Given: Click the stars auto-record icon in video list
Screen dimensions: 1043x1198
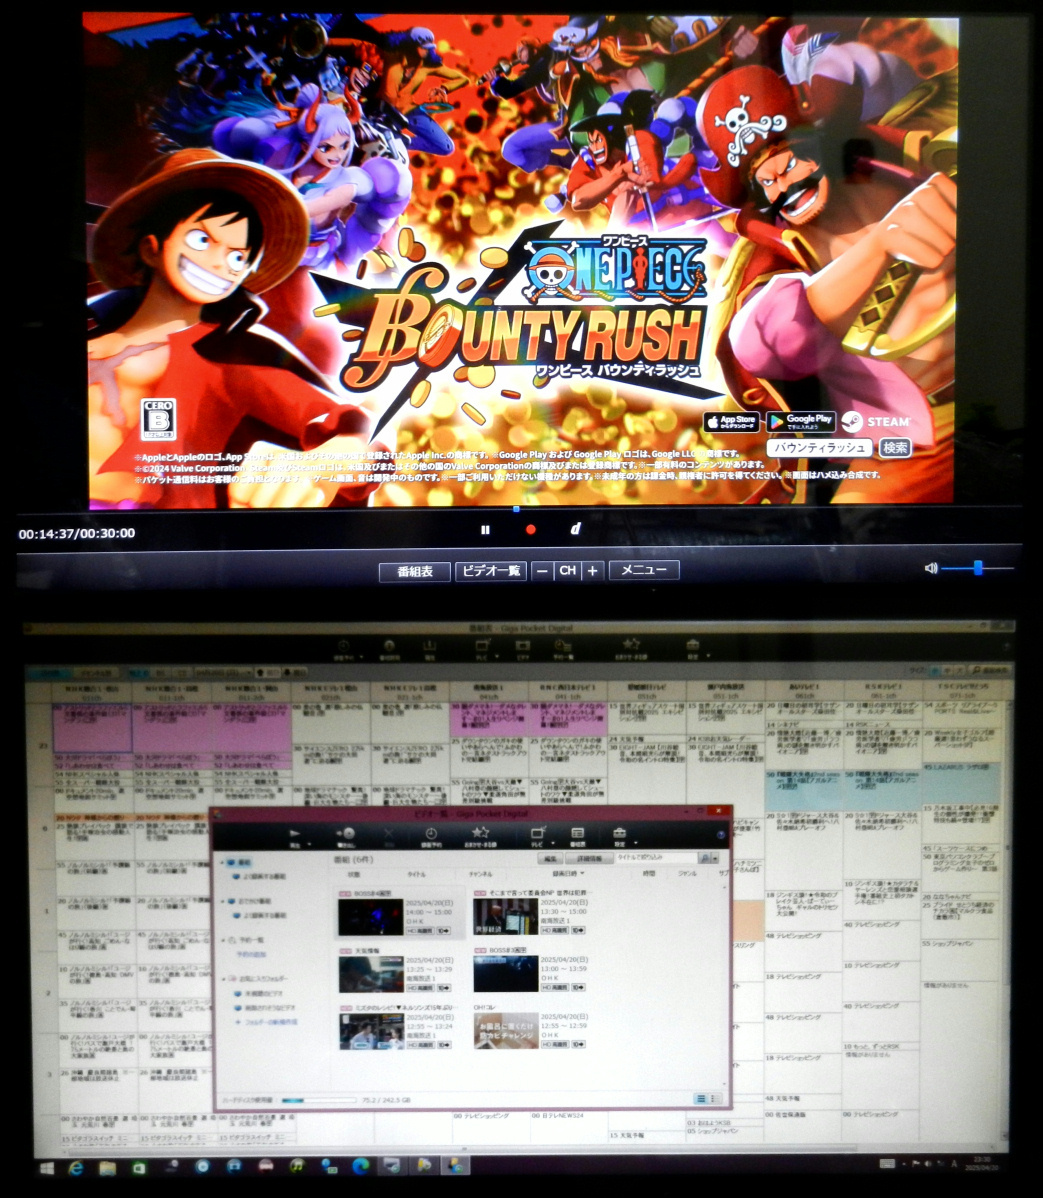Looking at the screenshot, I should [481, 833].
